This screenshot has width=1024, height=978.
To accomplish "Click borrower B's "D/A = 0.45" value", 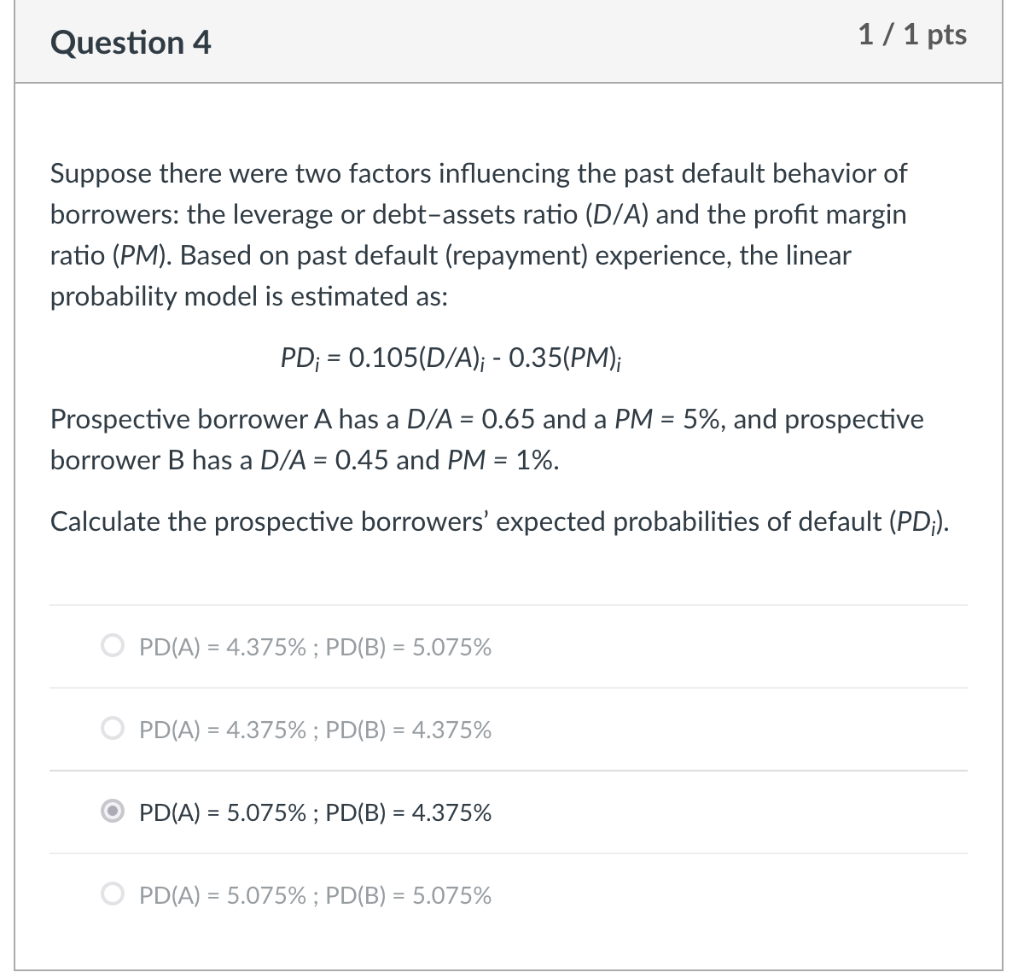I will tap(319, 460).
